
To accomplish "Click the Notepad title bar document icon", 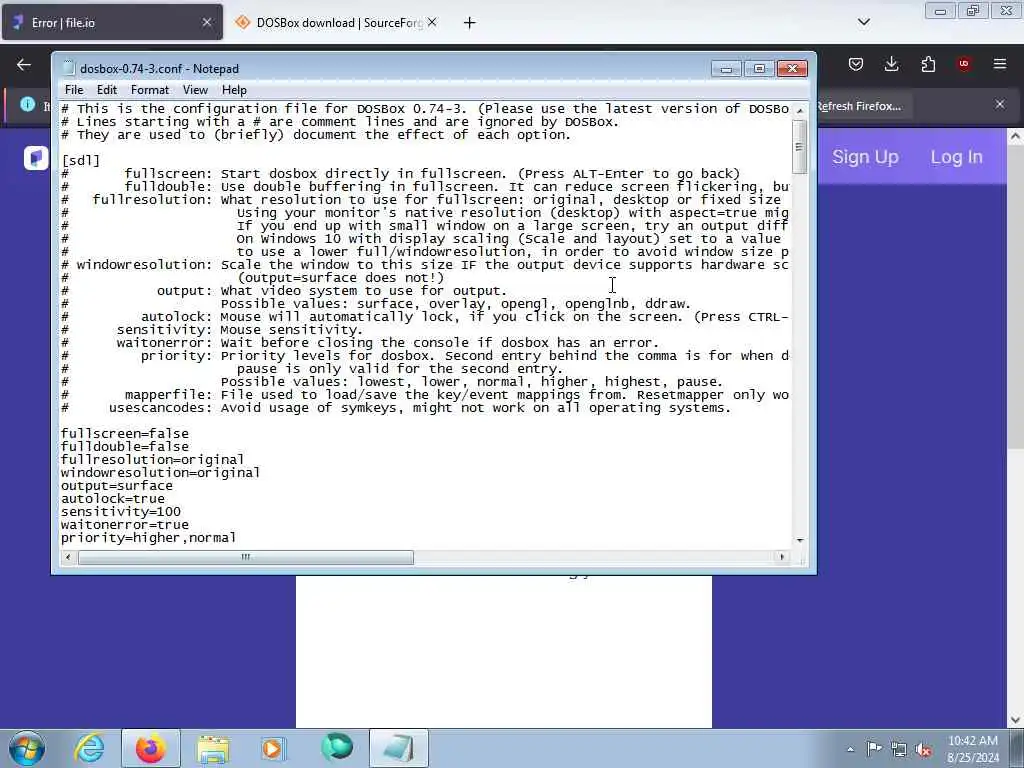I will click(69, 69).
